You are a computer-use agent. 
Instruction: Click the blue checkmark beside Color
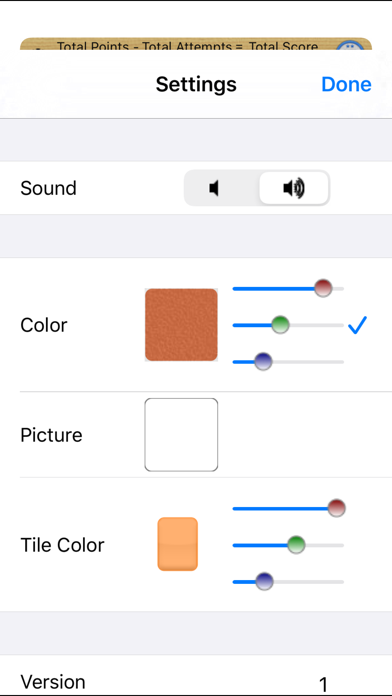click(x=357, y=325)
